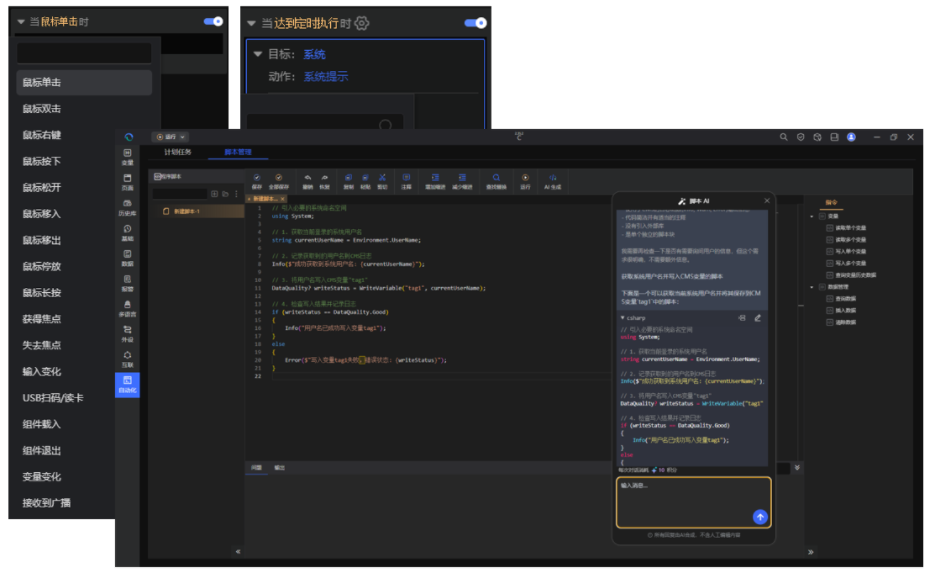This screenshot has height=573, width=930.
Task: Collapse the 变量 command tree group
Action: coord(811,216)
